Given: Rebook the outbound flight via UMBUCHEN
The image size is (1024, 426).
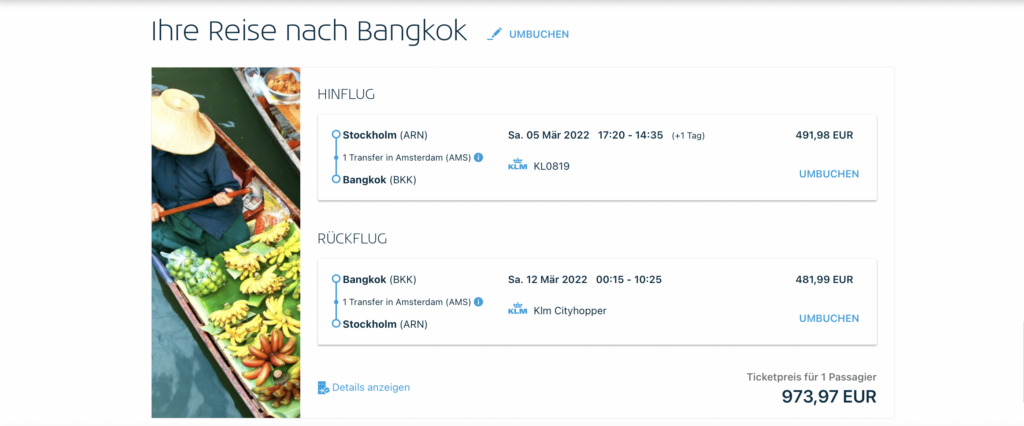Looking at the screenshot, I should pyautogui.click(x=828, y=174).
